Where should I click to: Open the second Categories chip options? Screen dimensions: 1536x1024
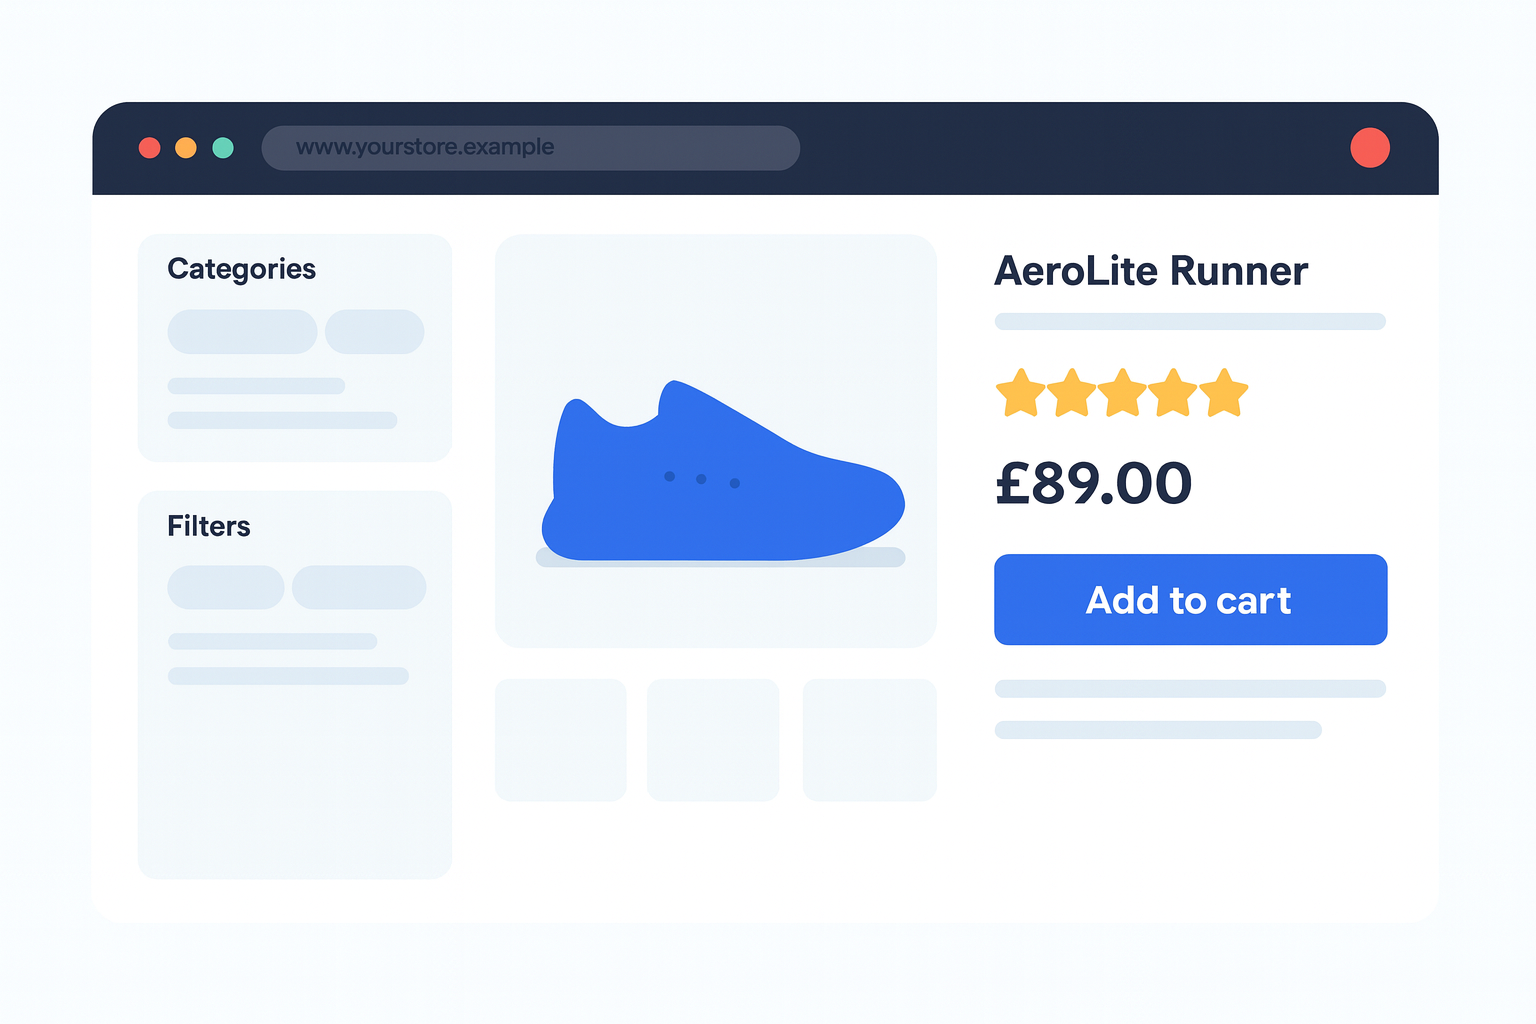point(374,331)
